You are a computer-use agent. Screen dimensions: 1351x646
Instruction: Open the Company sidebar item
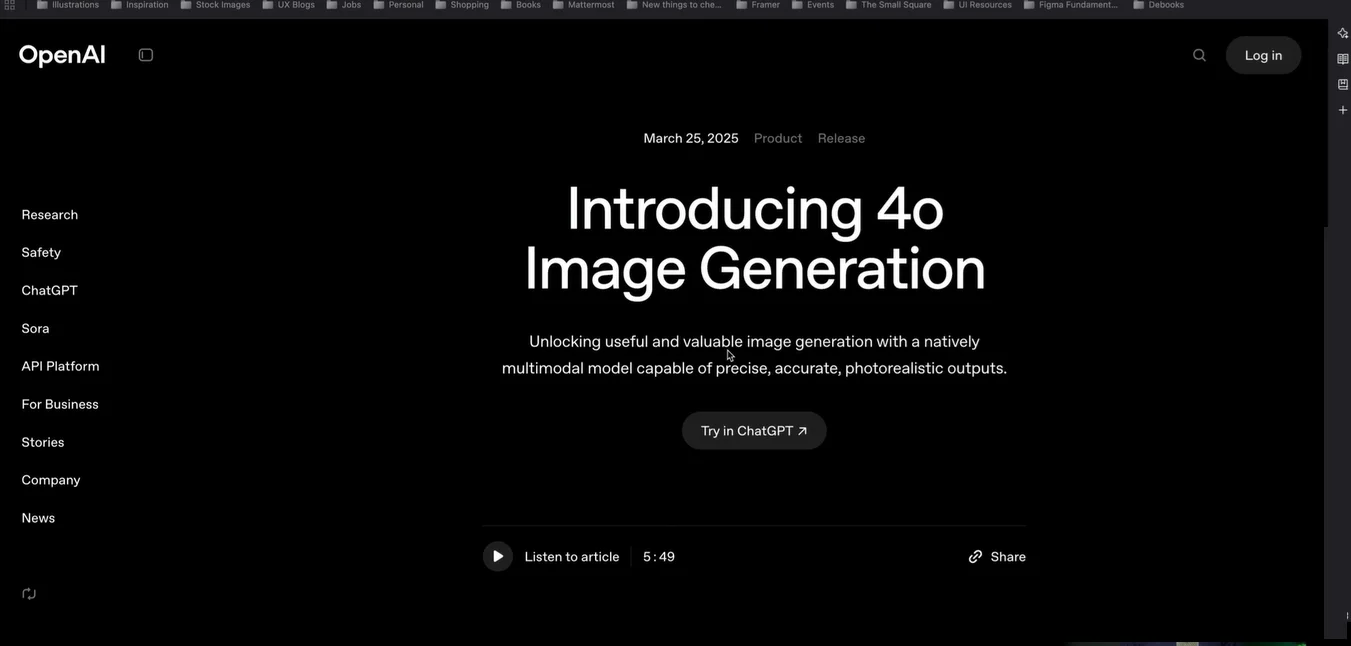pos(51,481)
